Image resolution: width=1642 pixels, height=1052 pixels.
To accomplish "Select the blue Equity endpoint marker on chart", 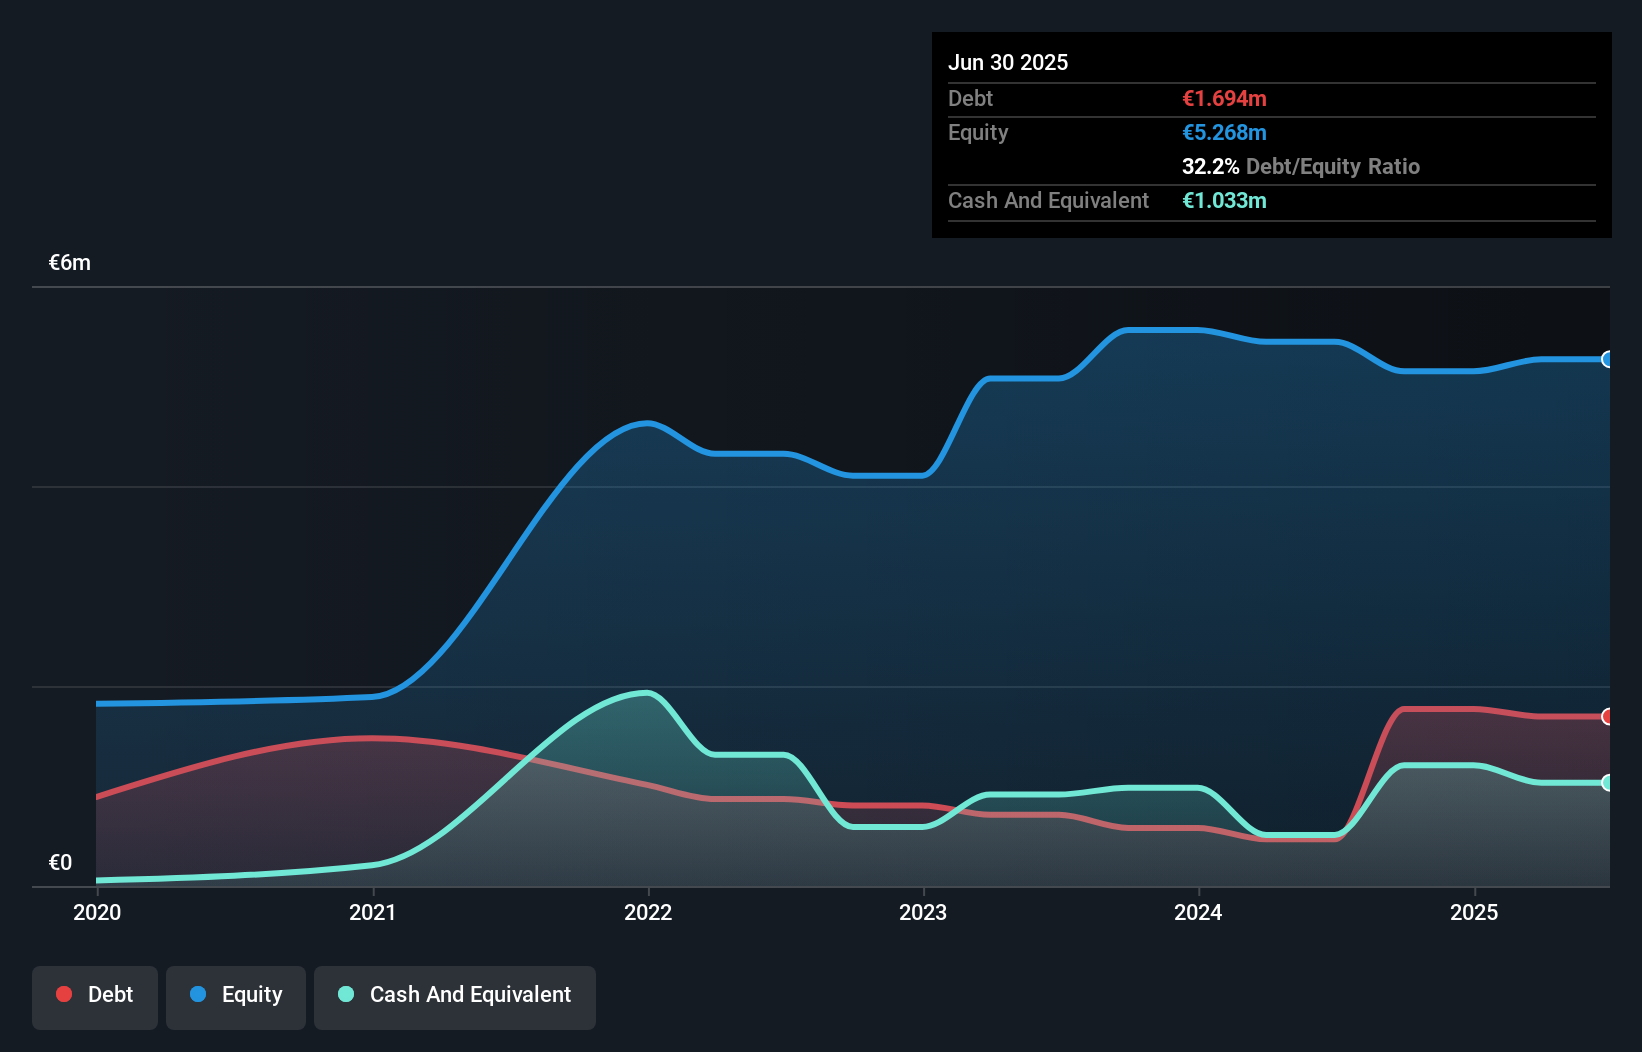I will 1608,360.
